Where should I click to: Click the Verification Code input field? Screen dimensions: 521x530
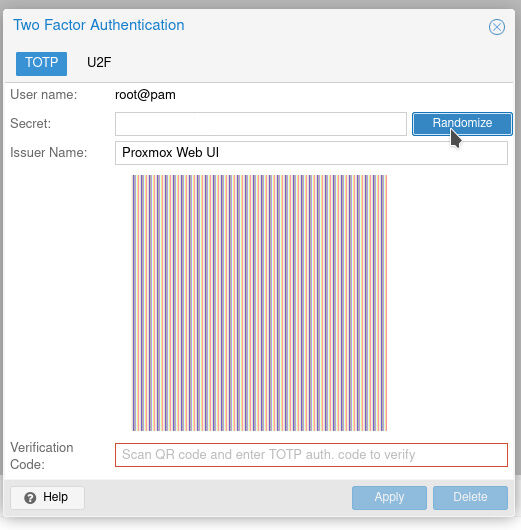[x=311, y=455]
